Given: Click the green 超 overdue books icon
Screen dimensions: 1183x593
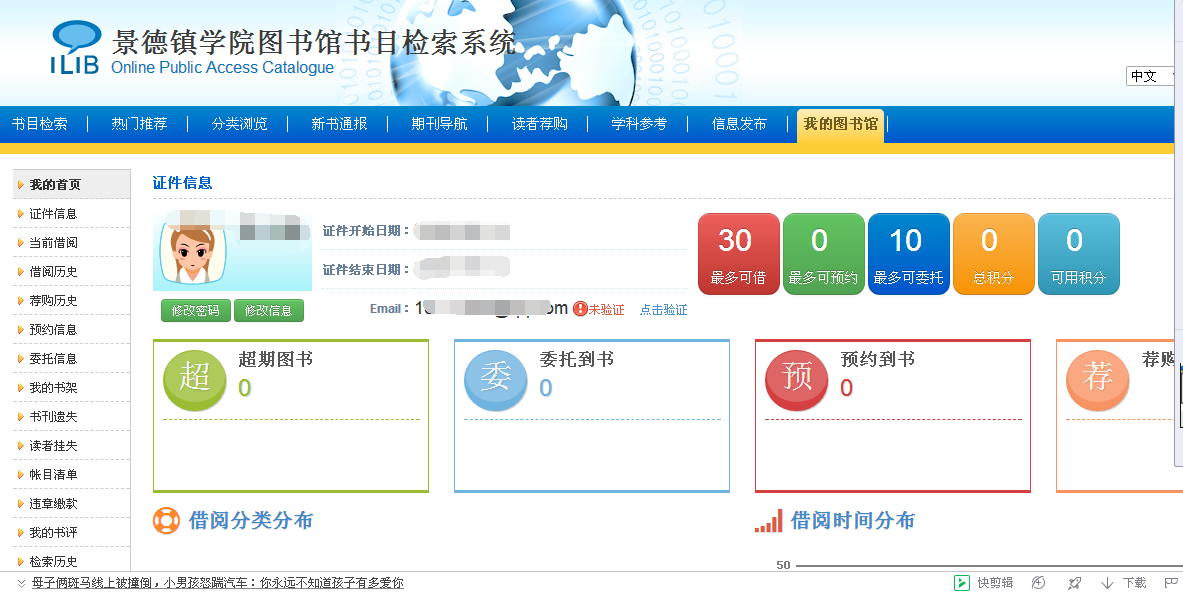Looking at the screenshot, I should (194, 378).
